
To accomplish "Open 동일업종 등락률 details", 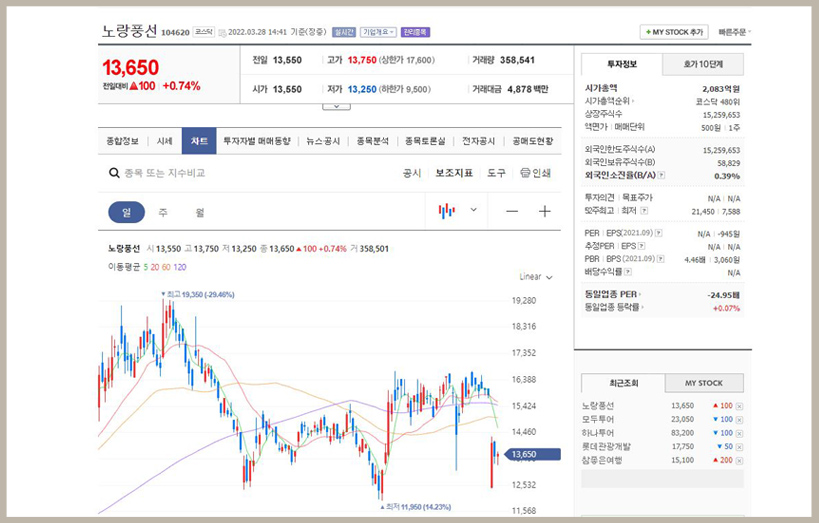I will point(614,307).
